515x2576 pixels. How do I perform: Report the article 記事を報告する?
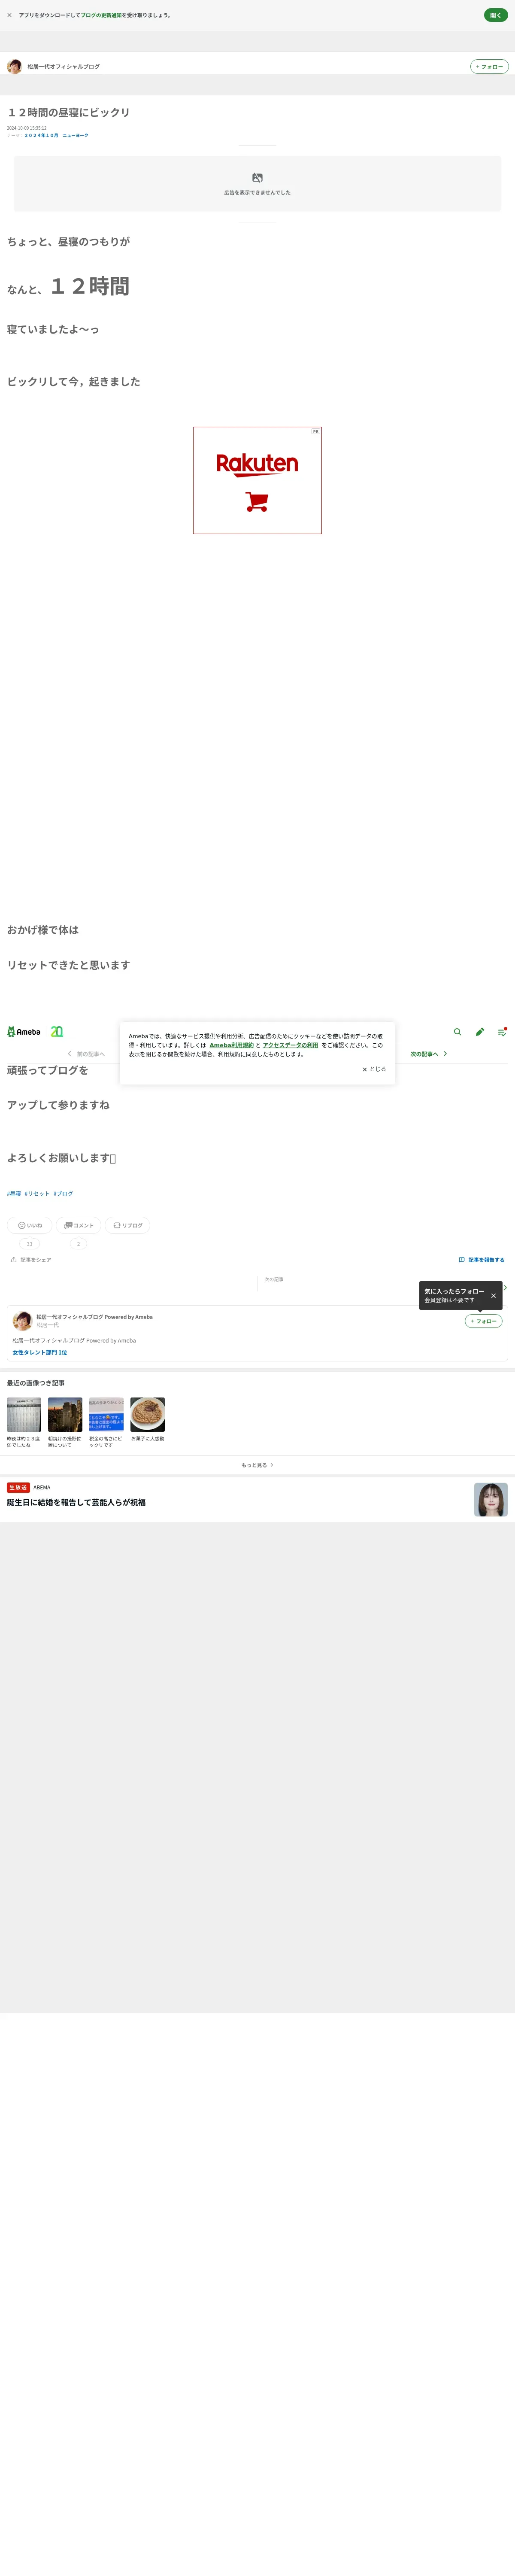click(x=481, y=1260)
